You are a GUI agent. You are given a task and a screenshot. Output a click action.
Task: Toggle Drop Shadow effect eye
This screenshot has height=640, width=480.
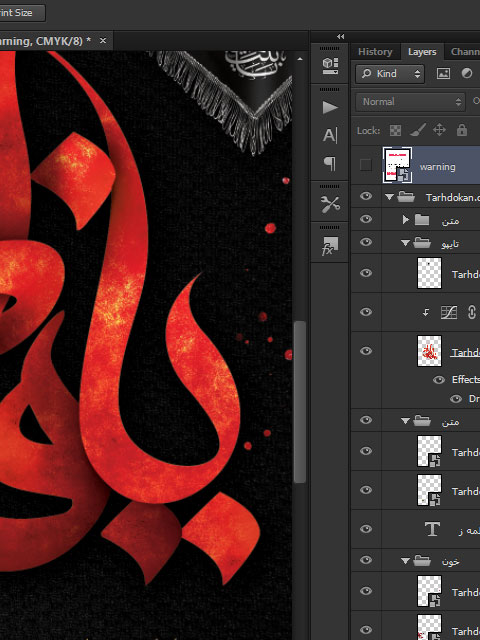tap(456, 399)
